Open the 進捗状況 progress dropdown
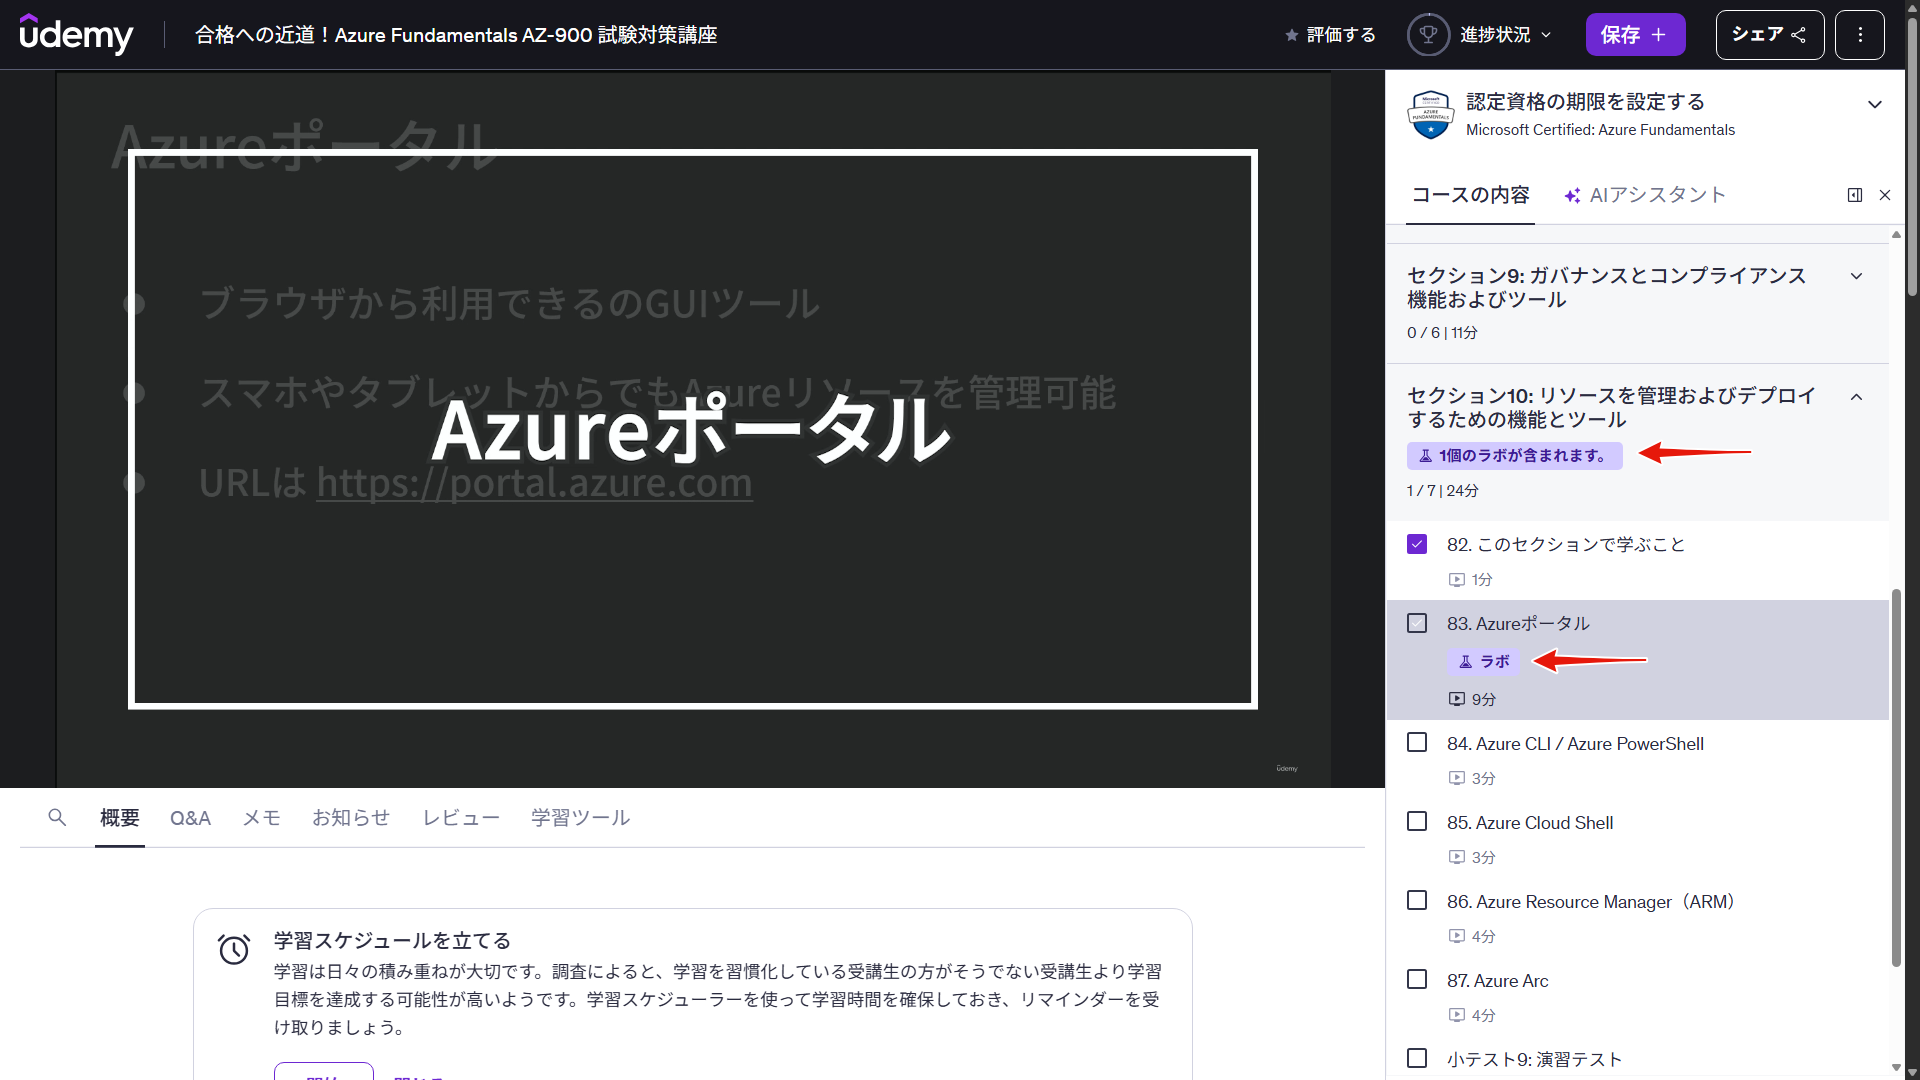Image resolution: width=1920 pixels, height=1080 pixels. coord(1481,35)
